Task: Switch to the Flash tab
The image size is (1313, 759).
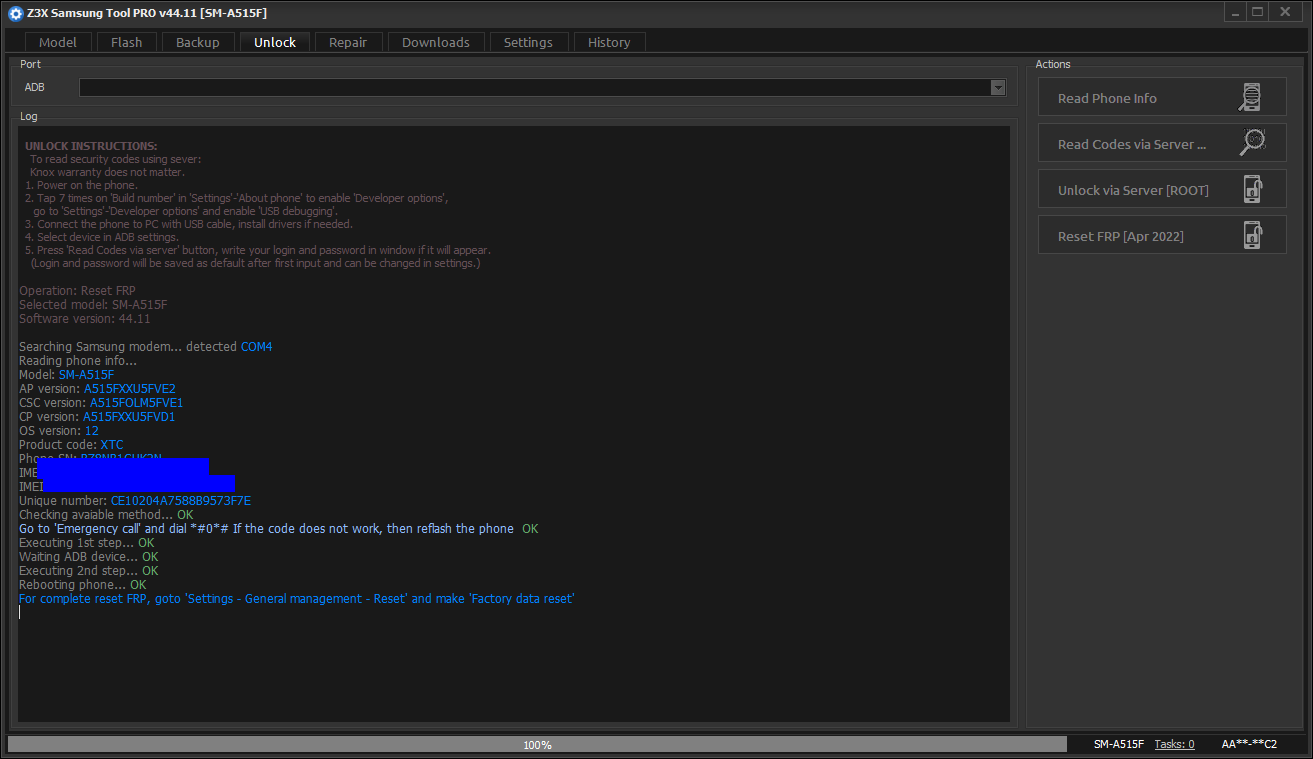Action: pos(127,42)
